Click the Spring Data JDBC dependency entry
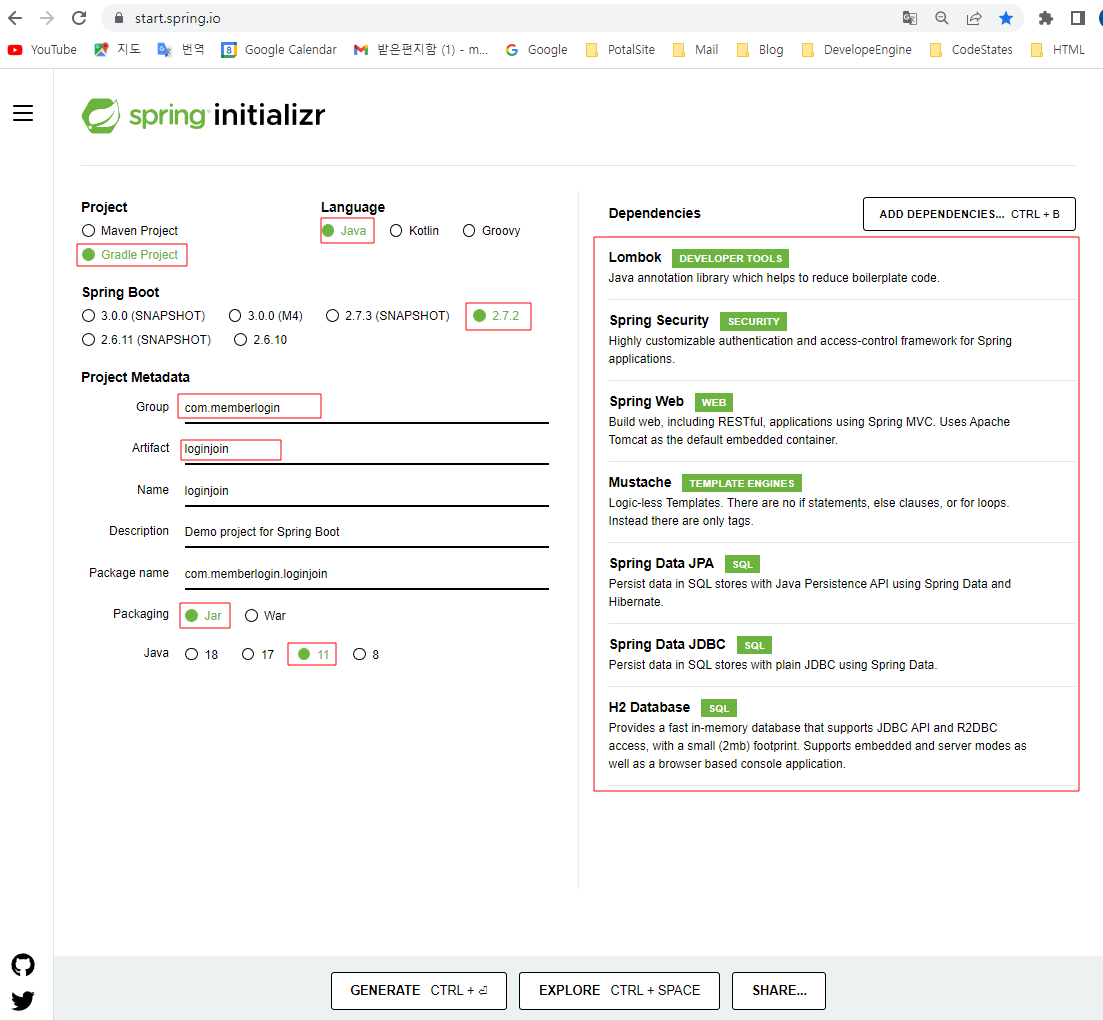 point(841,654)
